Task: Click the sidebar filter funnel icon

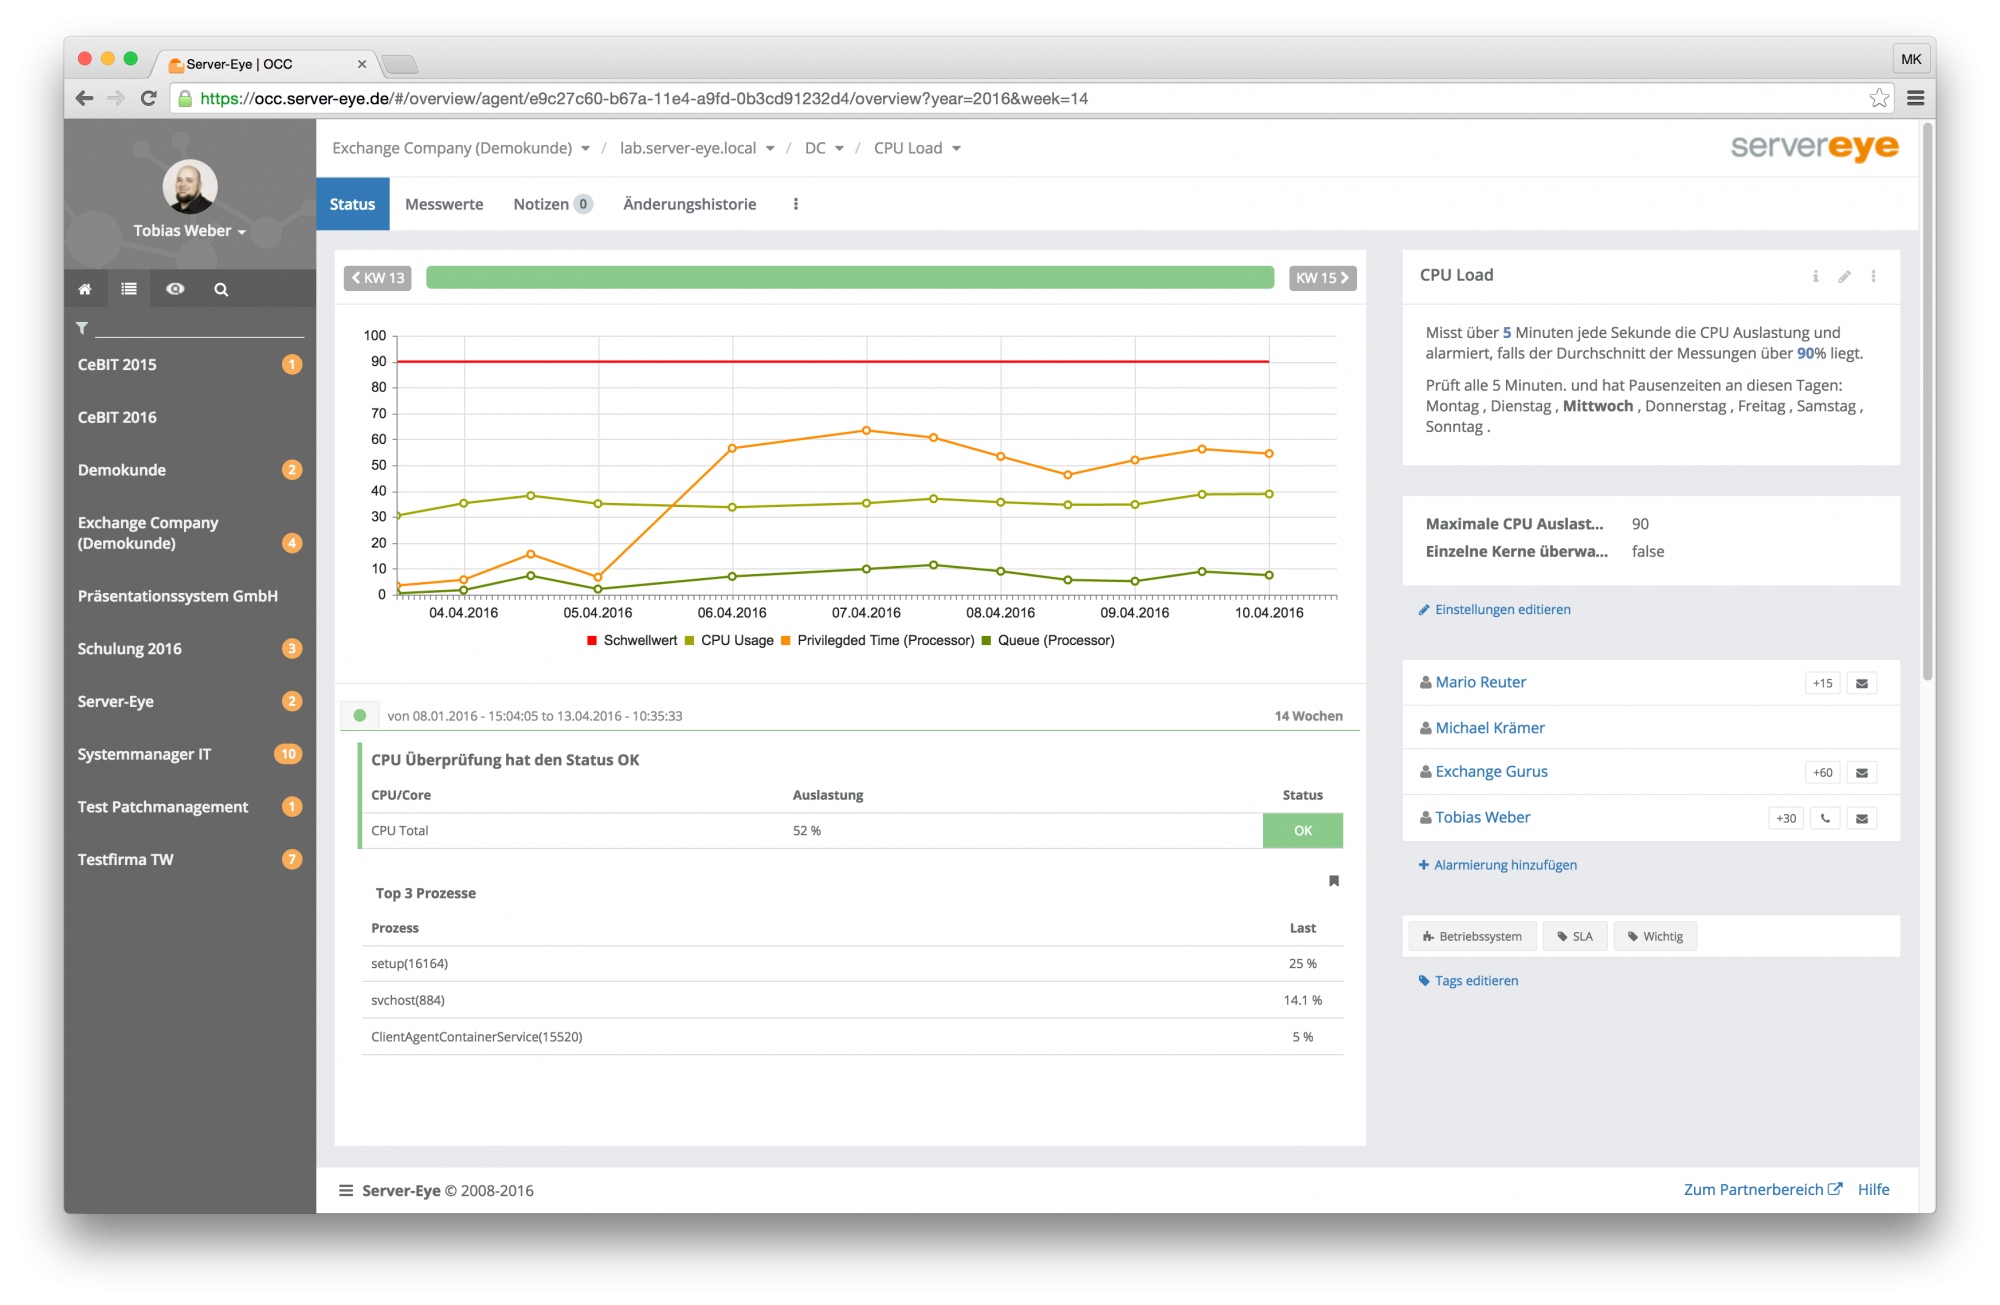Action: click(x=82, y=327)
